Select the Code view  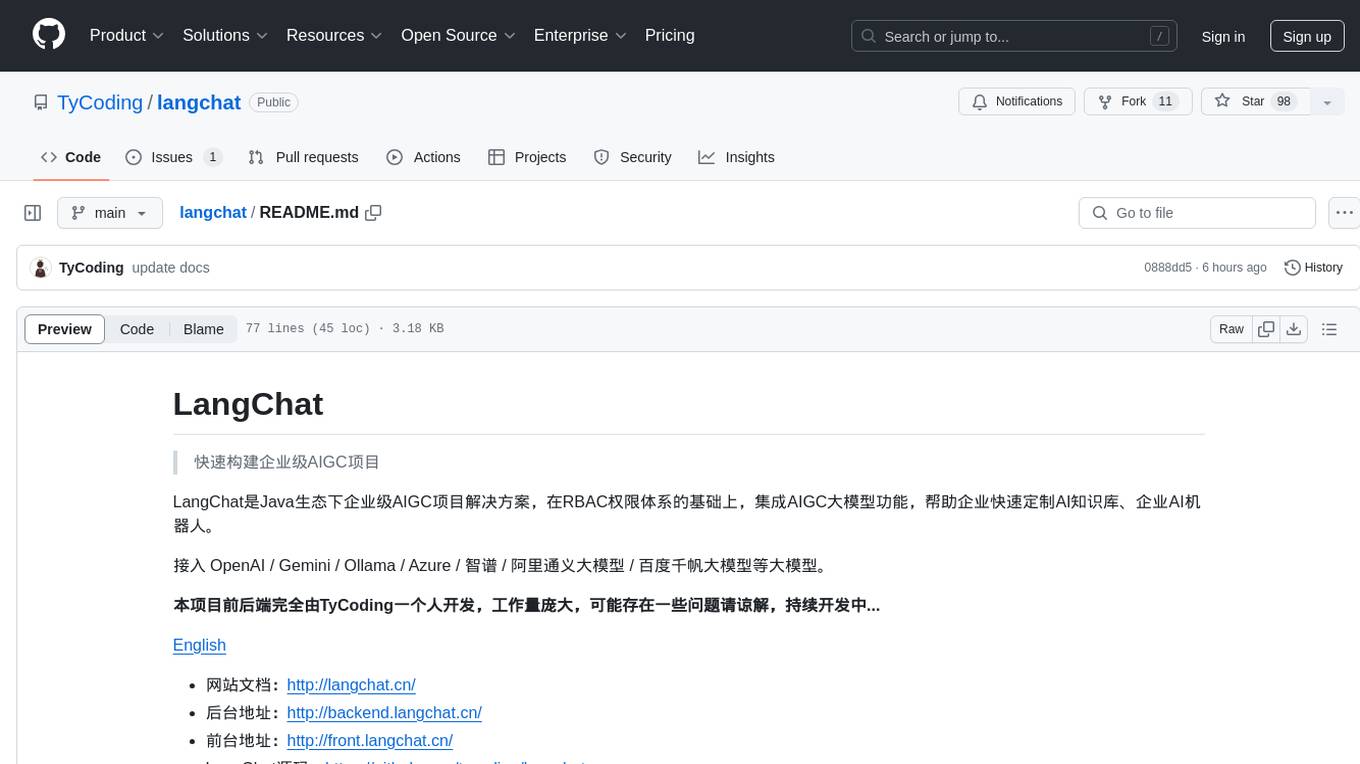(137, 329)
